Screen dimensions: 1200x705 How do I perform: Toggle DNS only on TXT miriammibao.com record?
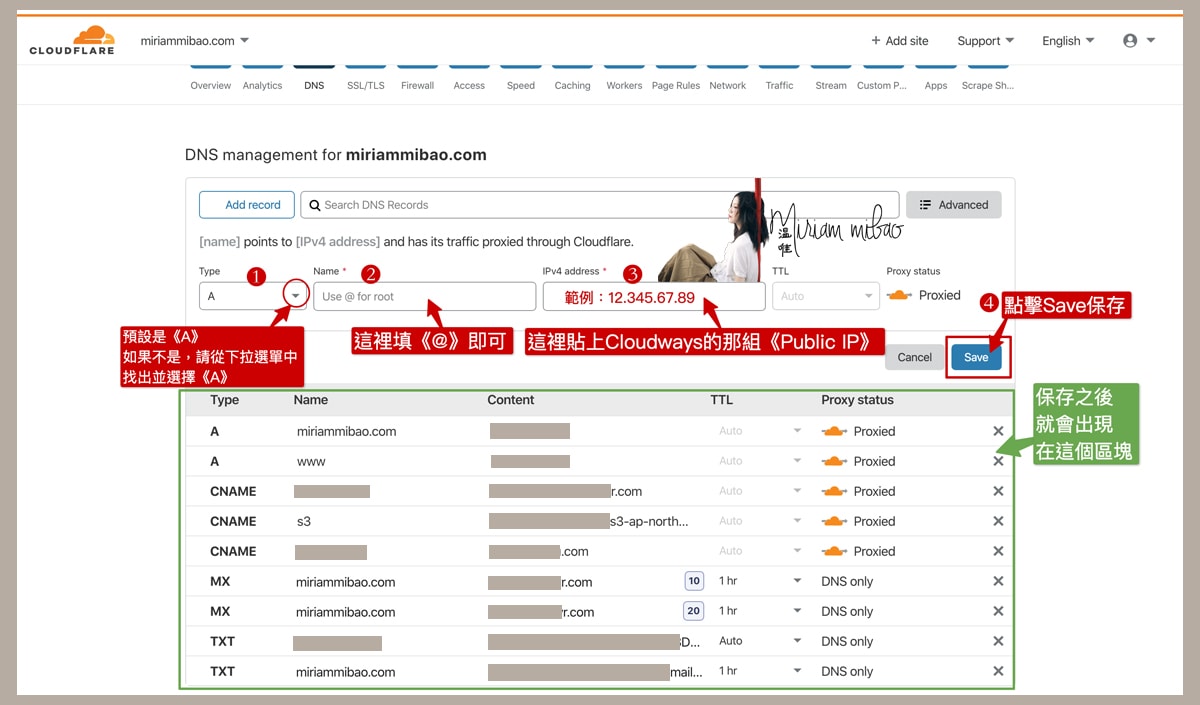847,671
